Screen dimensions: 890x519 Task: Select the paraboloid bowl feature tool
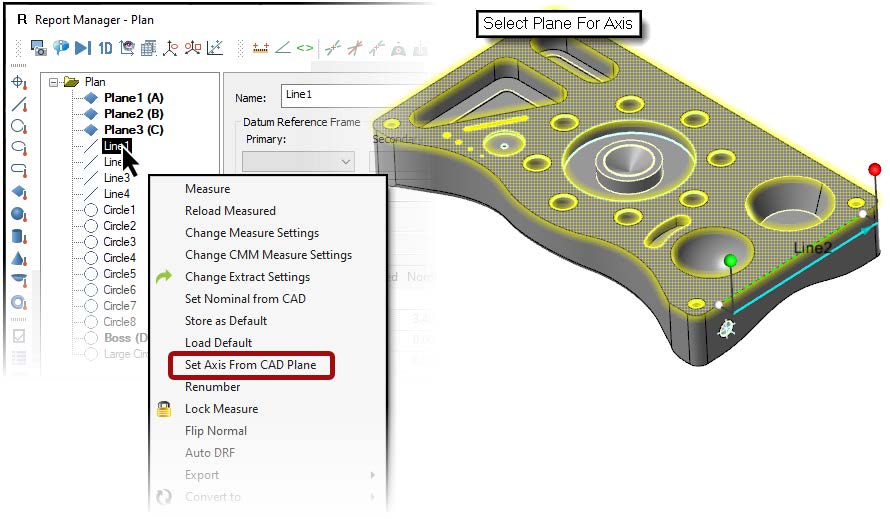point(19,280)
